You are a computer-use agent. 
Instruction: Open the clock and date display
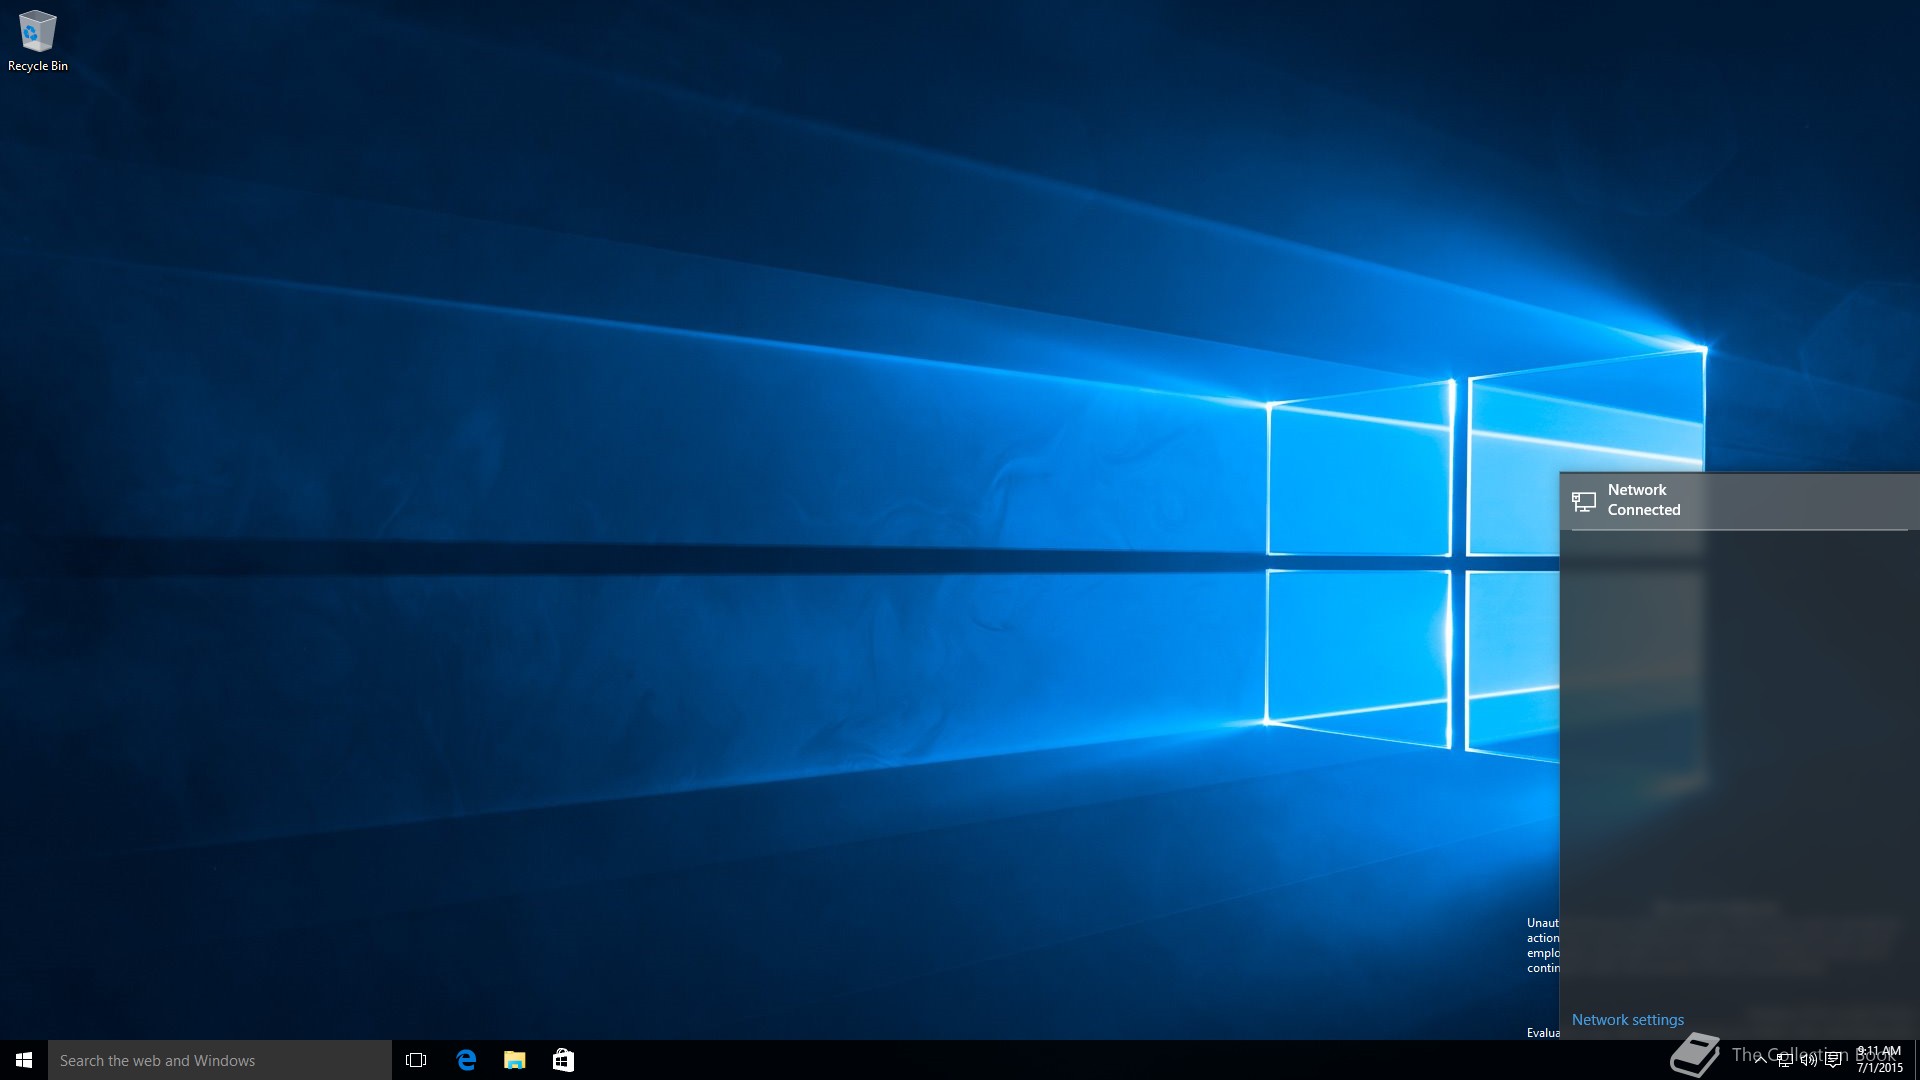click(1879, 1060)
